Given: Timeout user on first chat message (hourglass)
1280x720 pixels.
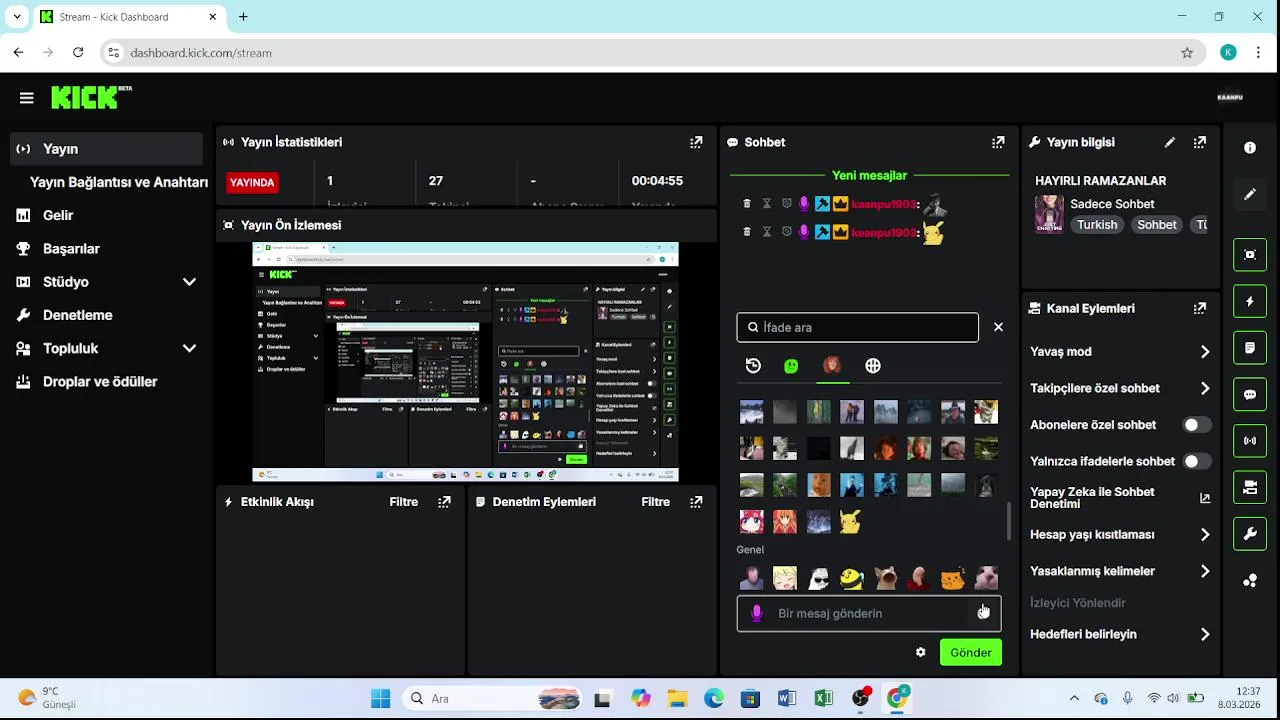Looking at the screenshot, I should point(767,204).
